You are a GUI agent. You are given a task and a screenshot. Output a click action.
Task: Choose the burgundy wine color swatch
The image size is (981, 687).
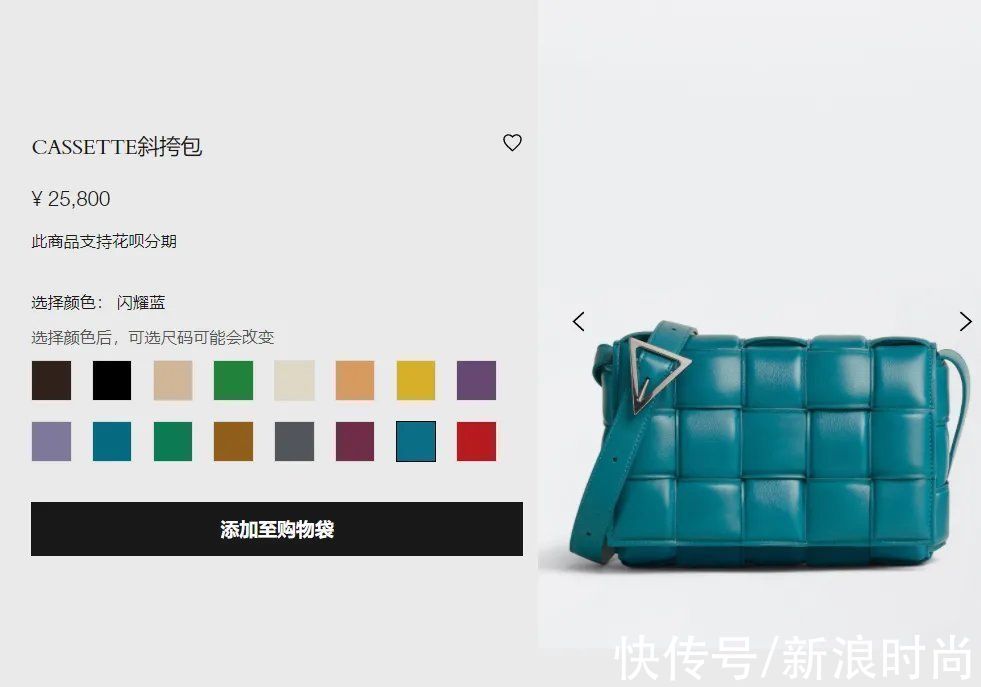(x=355, y=441)
